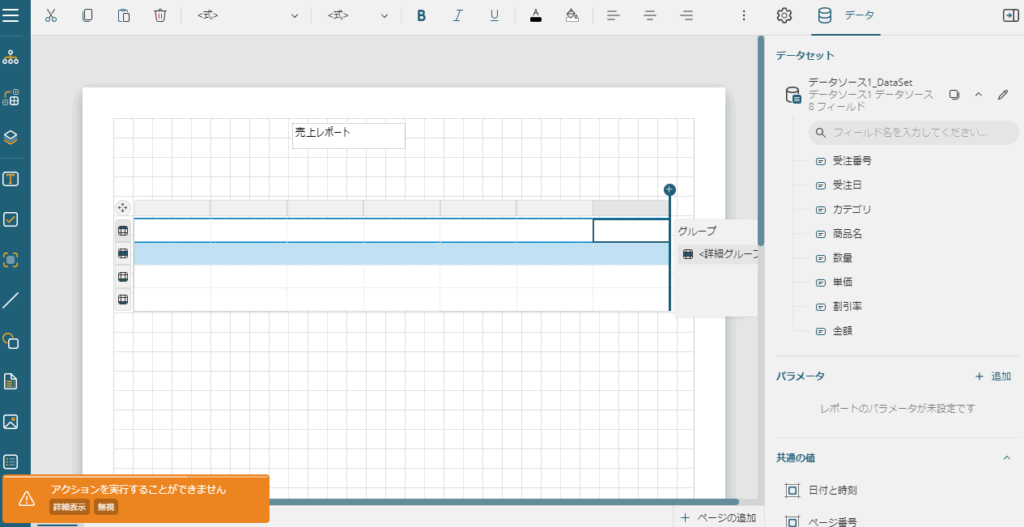This screenshot has height=527, width=1024.
Task: Open the hamburger main menu
Action: (15, 15)
